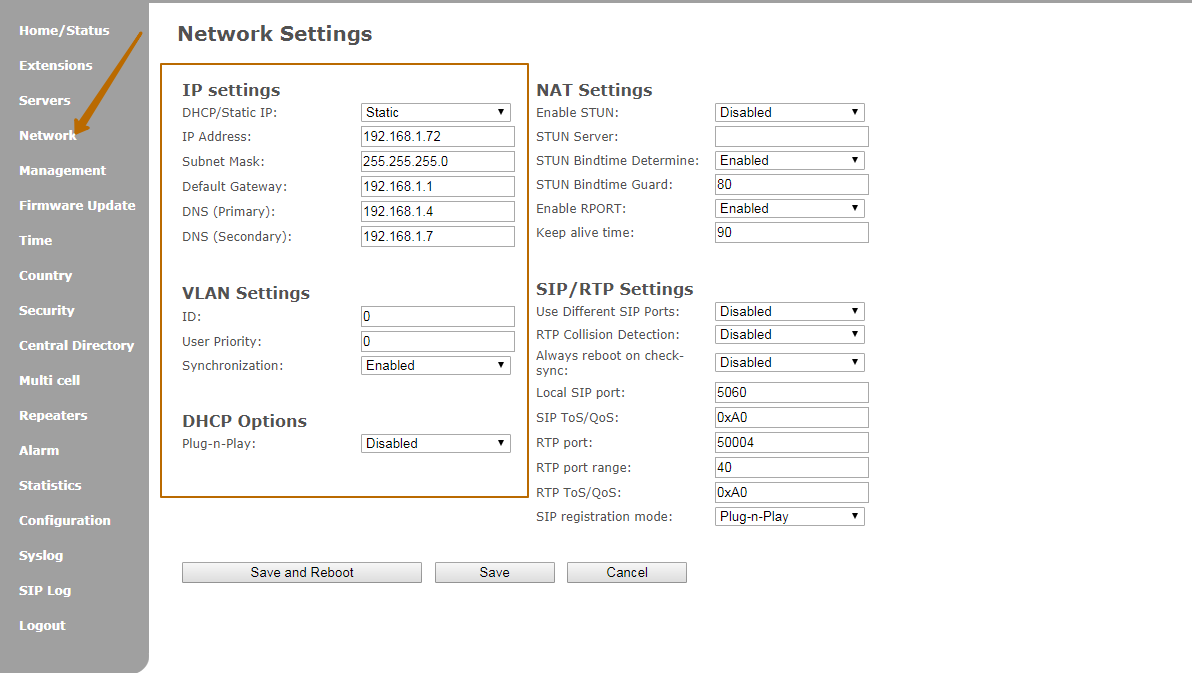Open Central Directory settings
The width and height of the screenshot is (1192, 692).
(x=76, y=345)
